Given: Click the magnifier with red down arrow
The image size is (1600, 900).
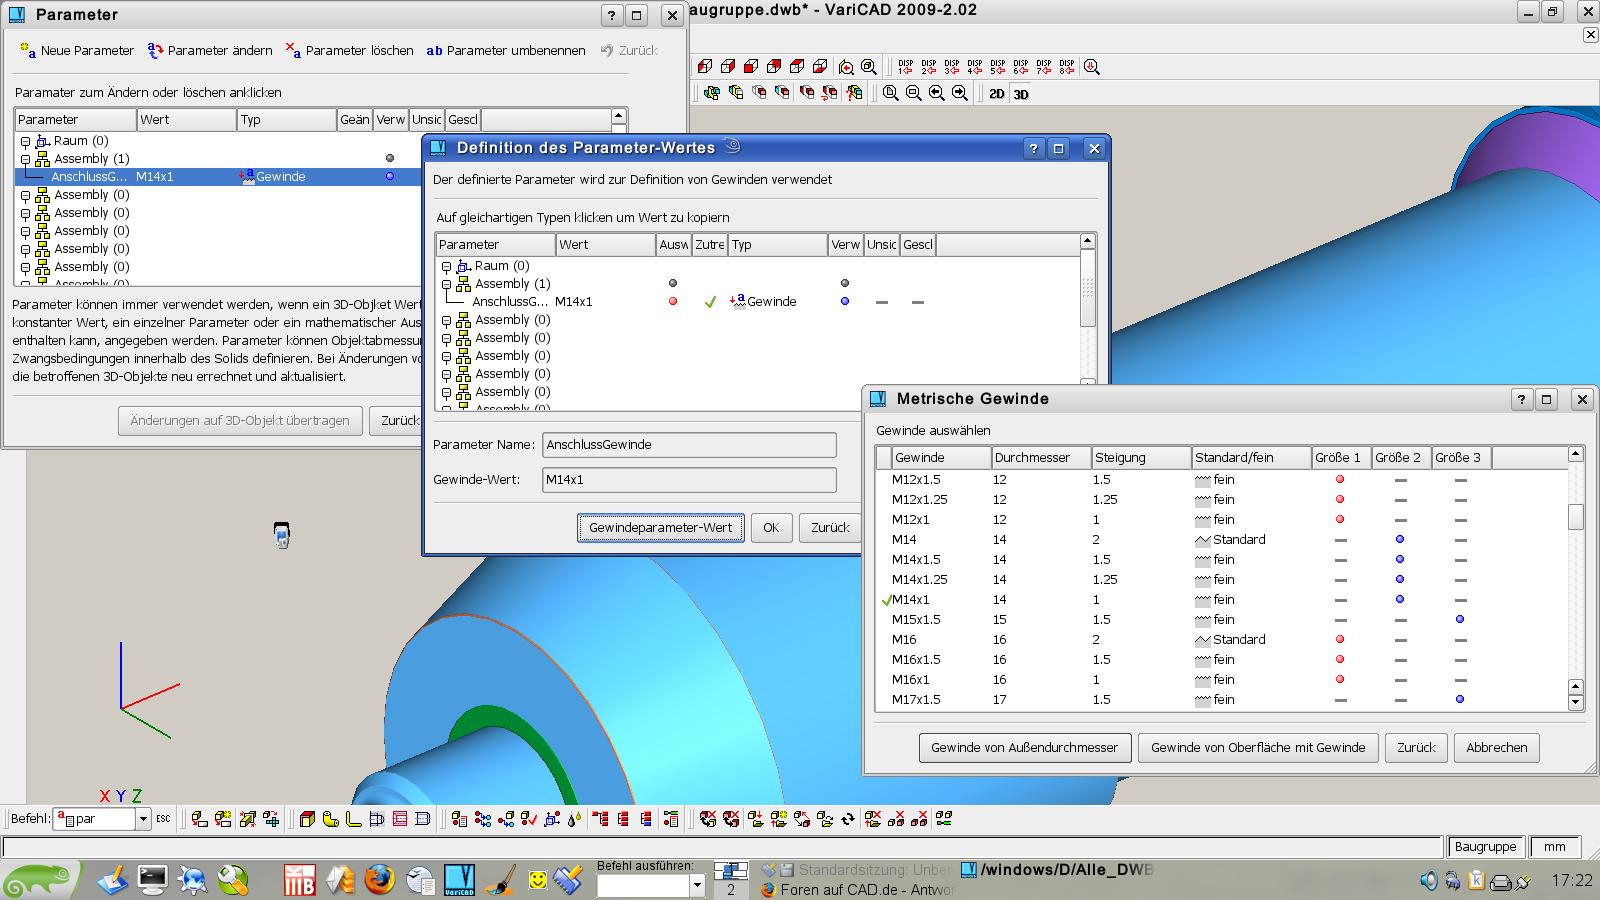Looking at the screenshot, I should 1092,67.
